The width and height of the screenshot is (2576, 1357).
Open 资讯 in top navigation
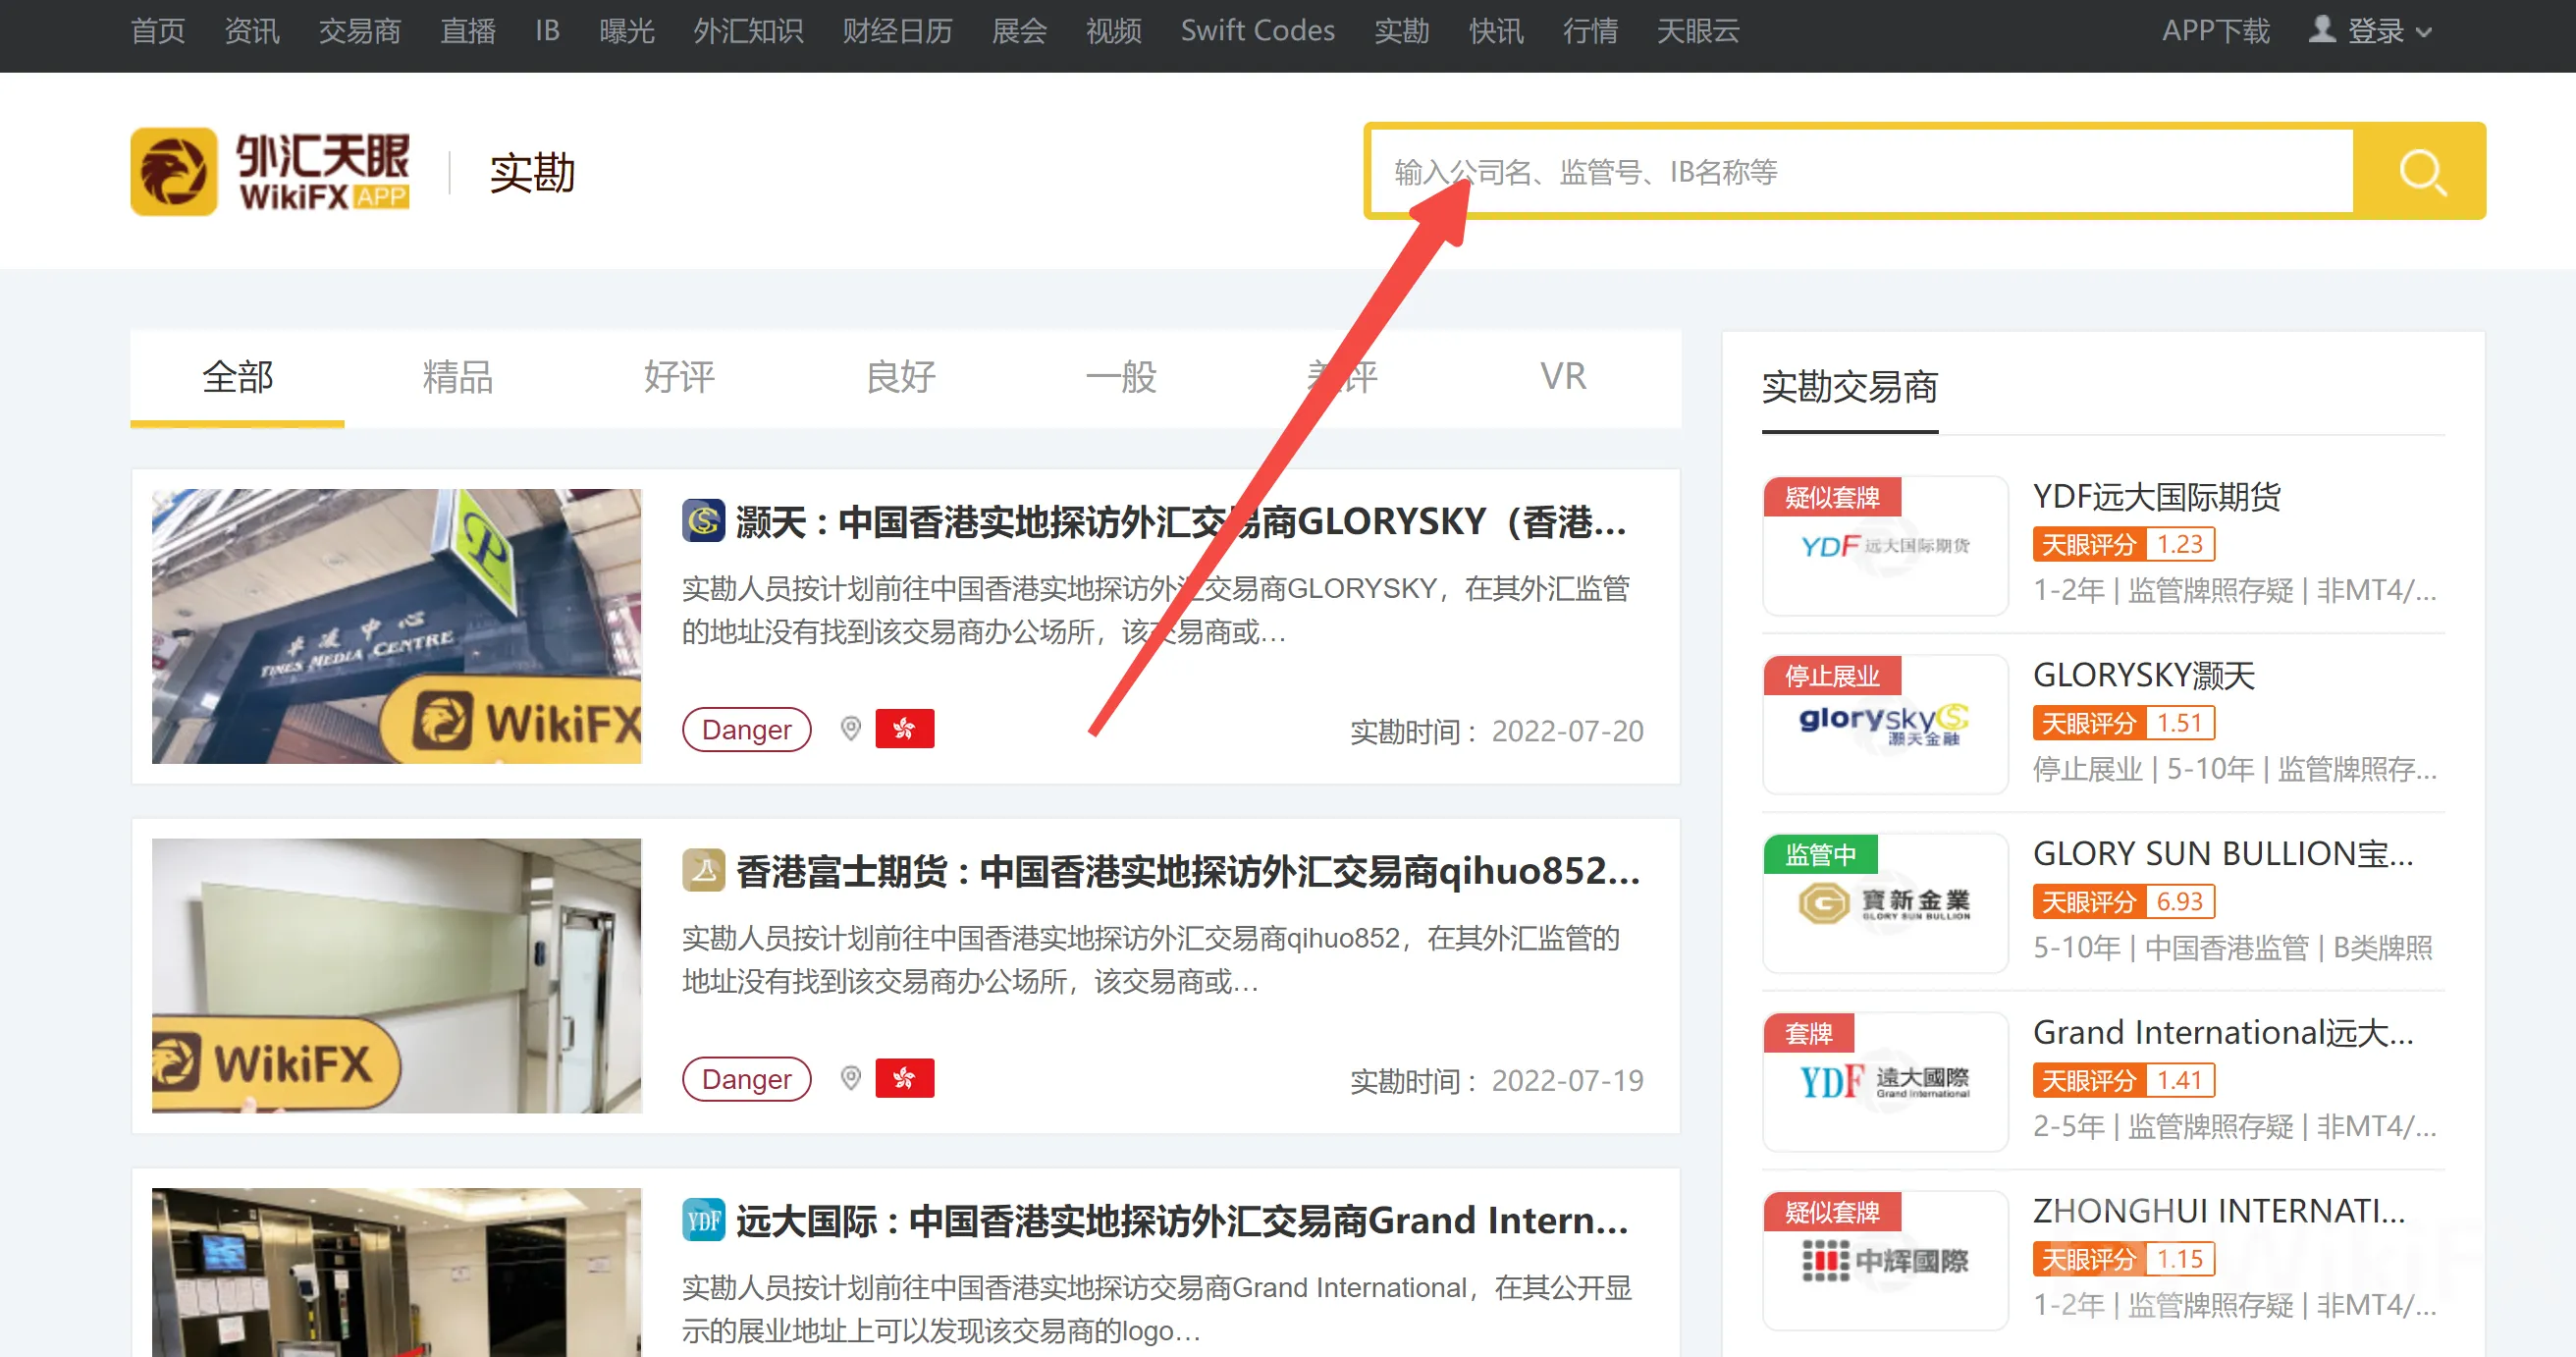(x=252, y=31)
